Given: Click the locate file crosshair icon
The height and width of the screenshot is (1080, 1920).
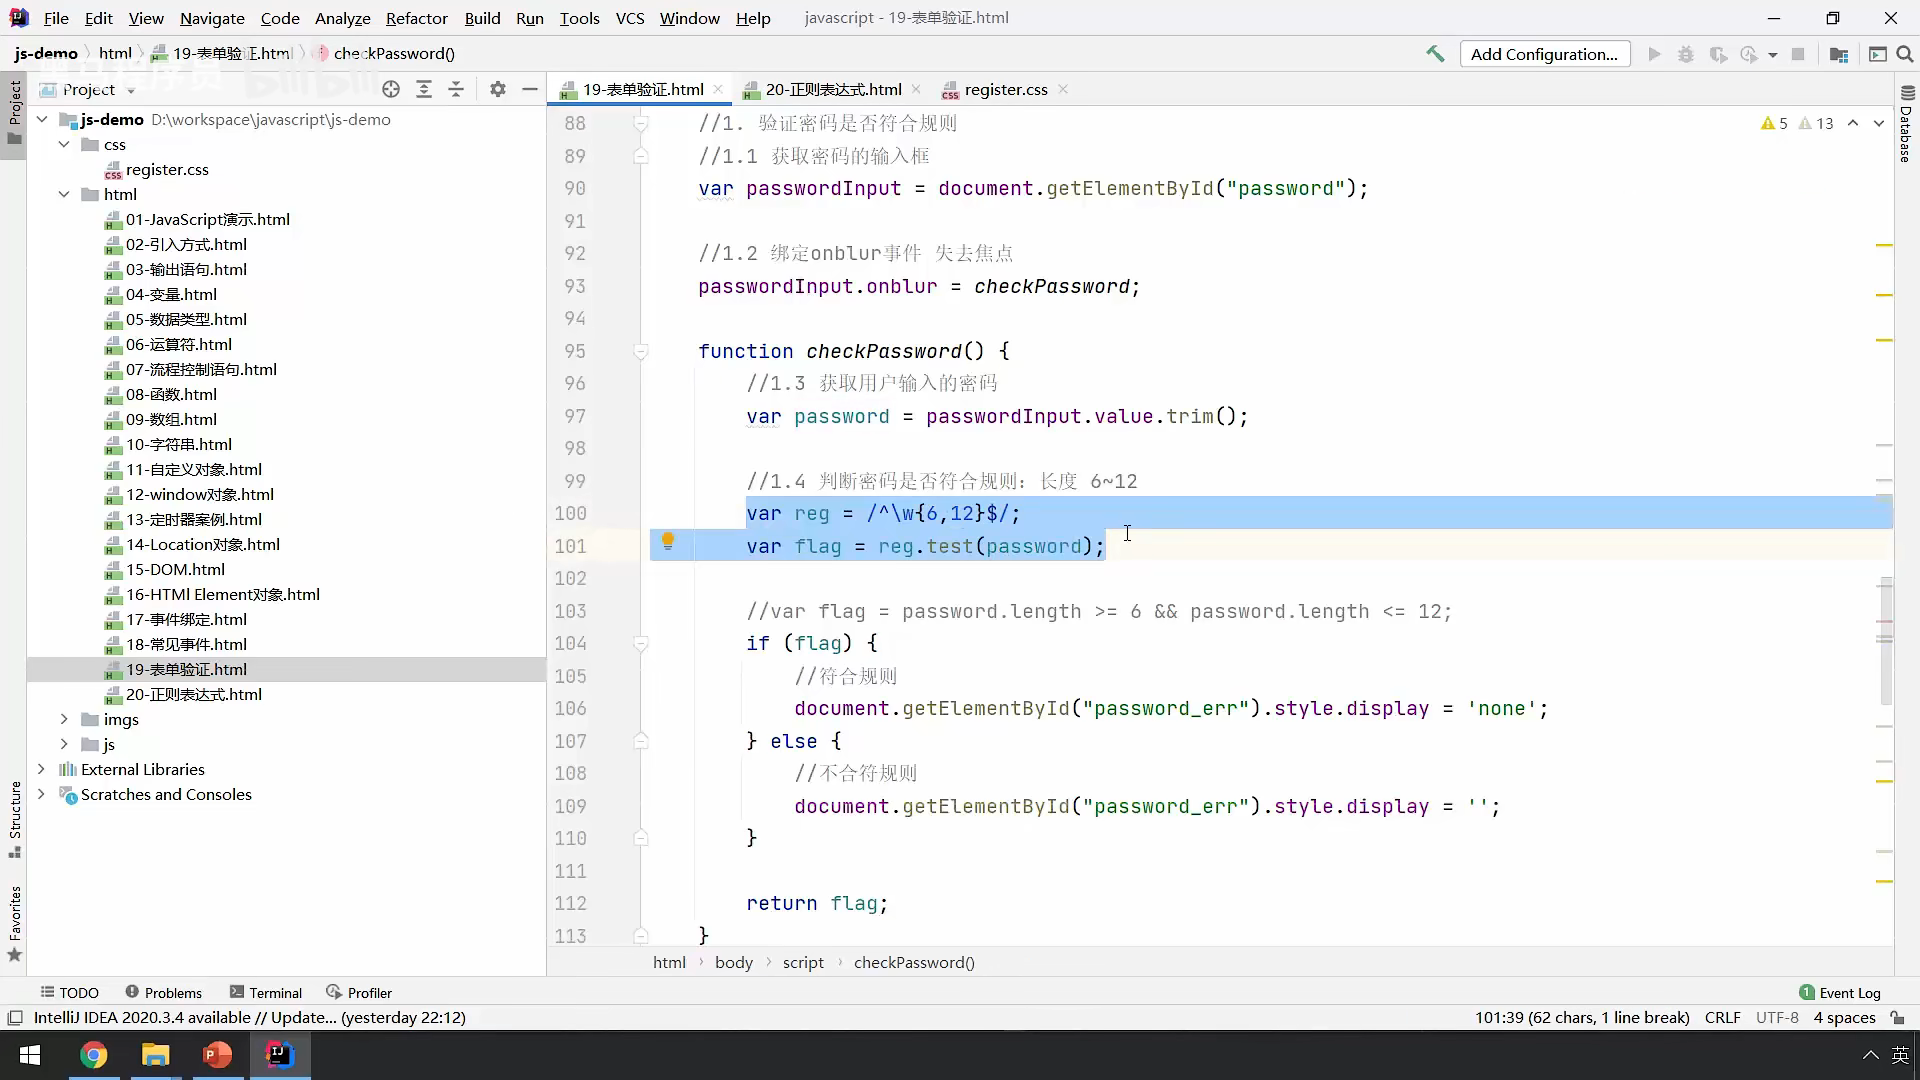Looking at the screenshot, I should point(391,89).
